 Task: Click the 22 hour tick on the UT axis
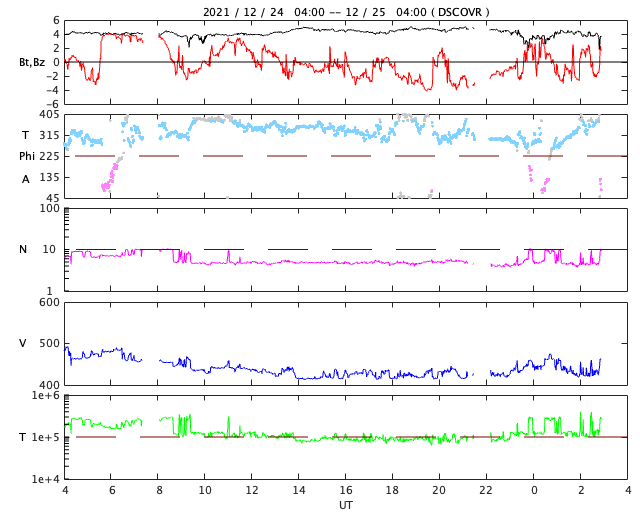486,490
